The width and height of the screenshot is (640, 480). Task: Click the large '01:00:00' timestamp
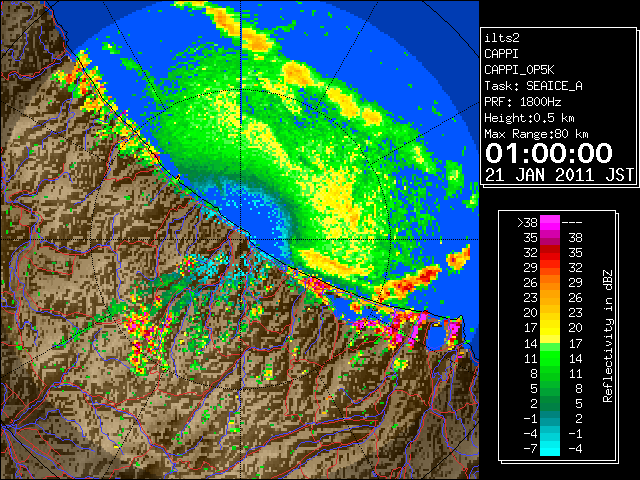549,153
